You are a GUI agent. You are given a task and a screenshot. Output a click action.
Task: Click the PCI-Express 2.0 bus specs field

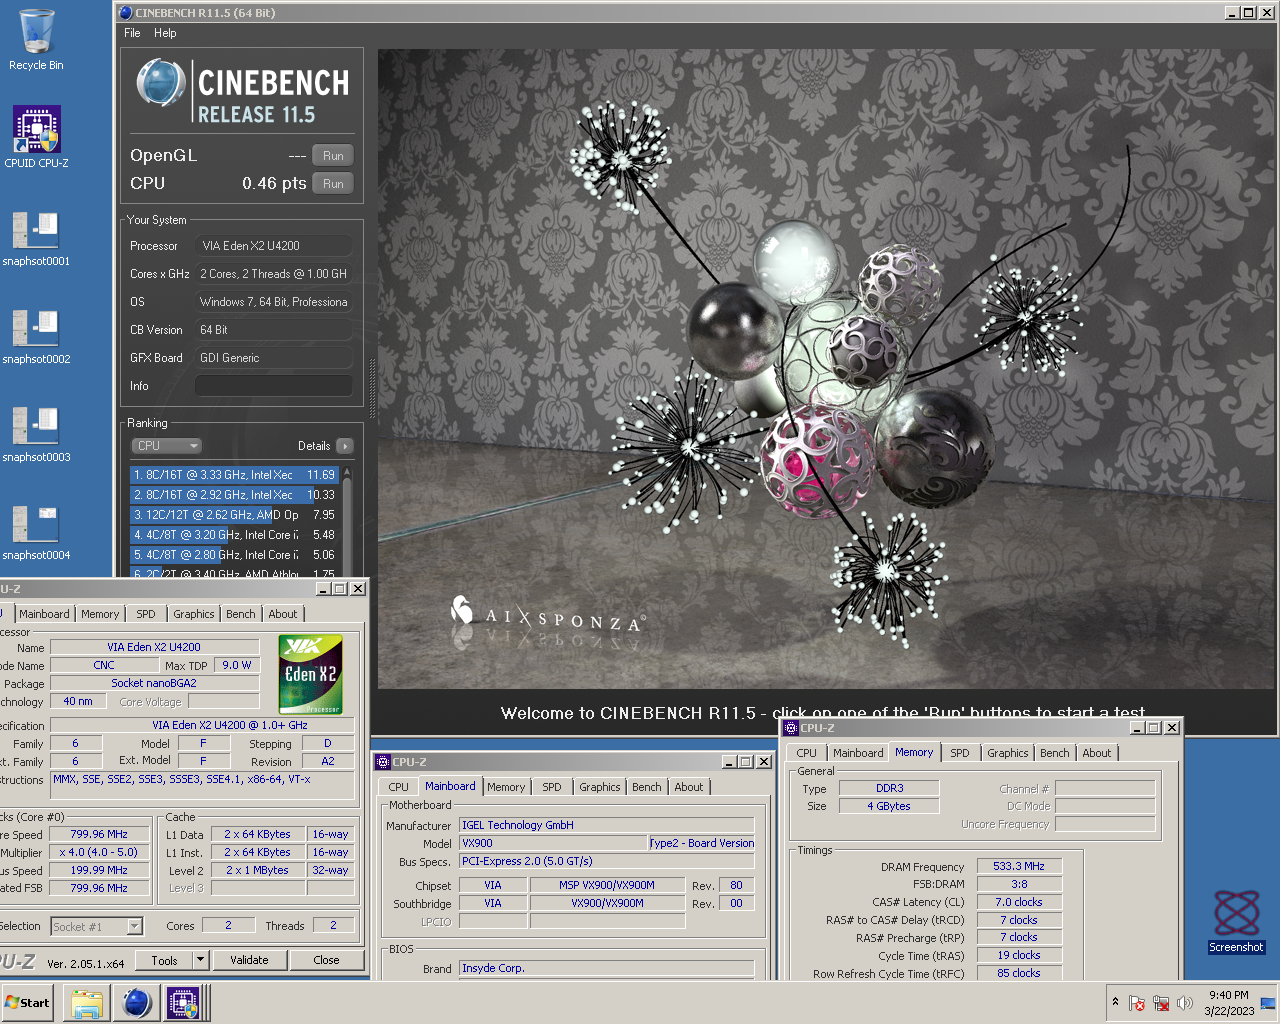point(607,861)
